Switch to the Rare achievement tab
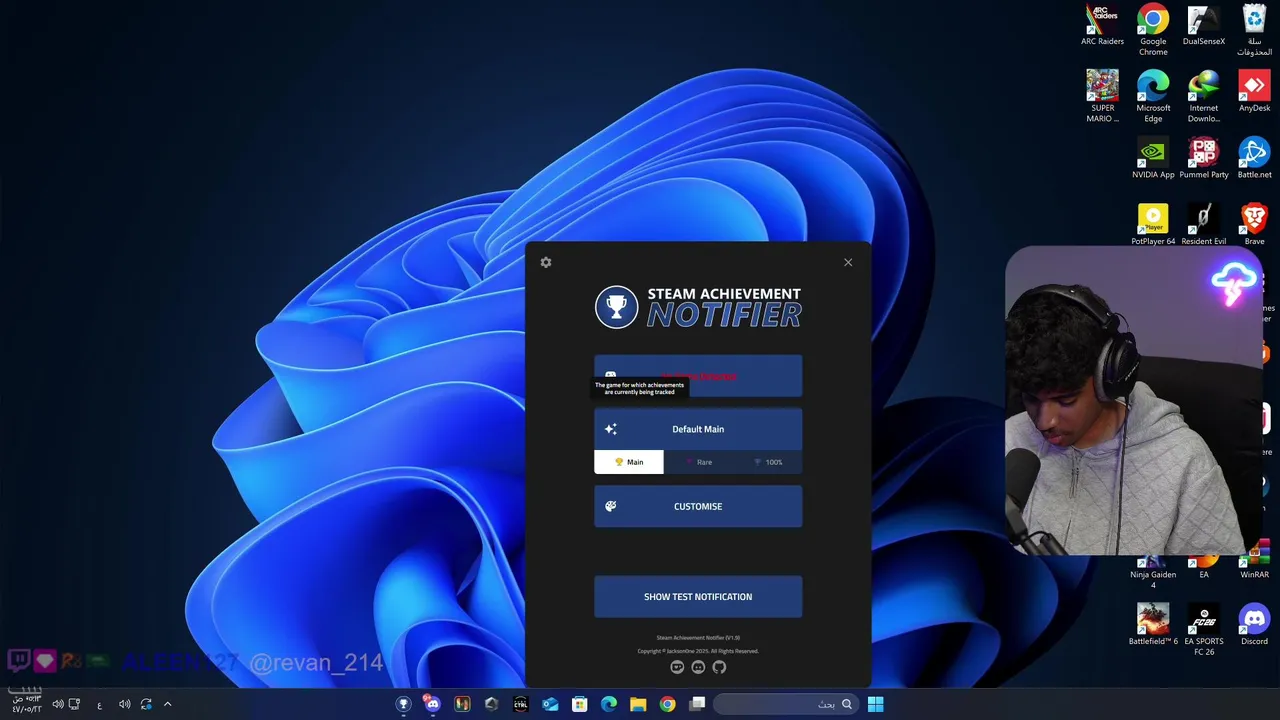 [698, 462]
